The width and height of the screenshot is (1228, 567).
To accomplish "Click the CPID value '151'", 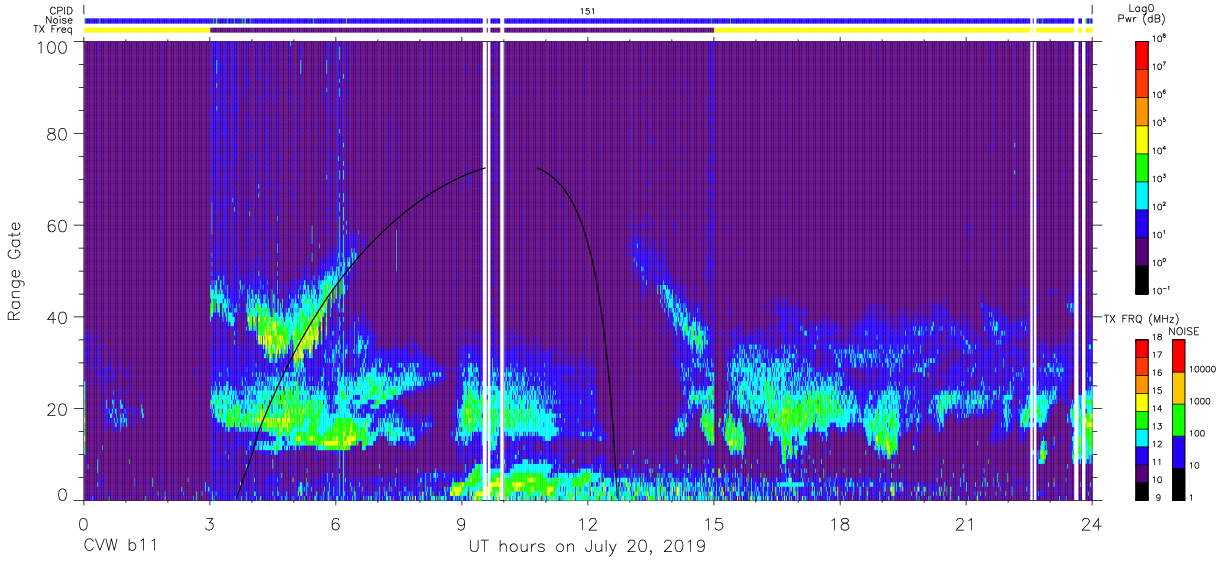I will click(588, 10).
